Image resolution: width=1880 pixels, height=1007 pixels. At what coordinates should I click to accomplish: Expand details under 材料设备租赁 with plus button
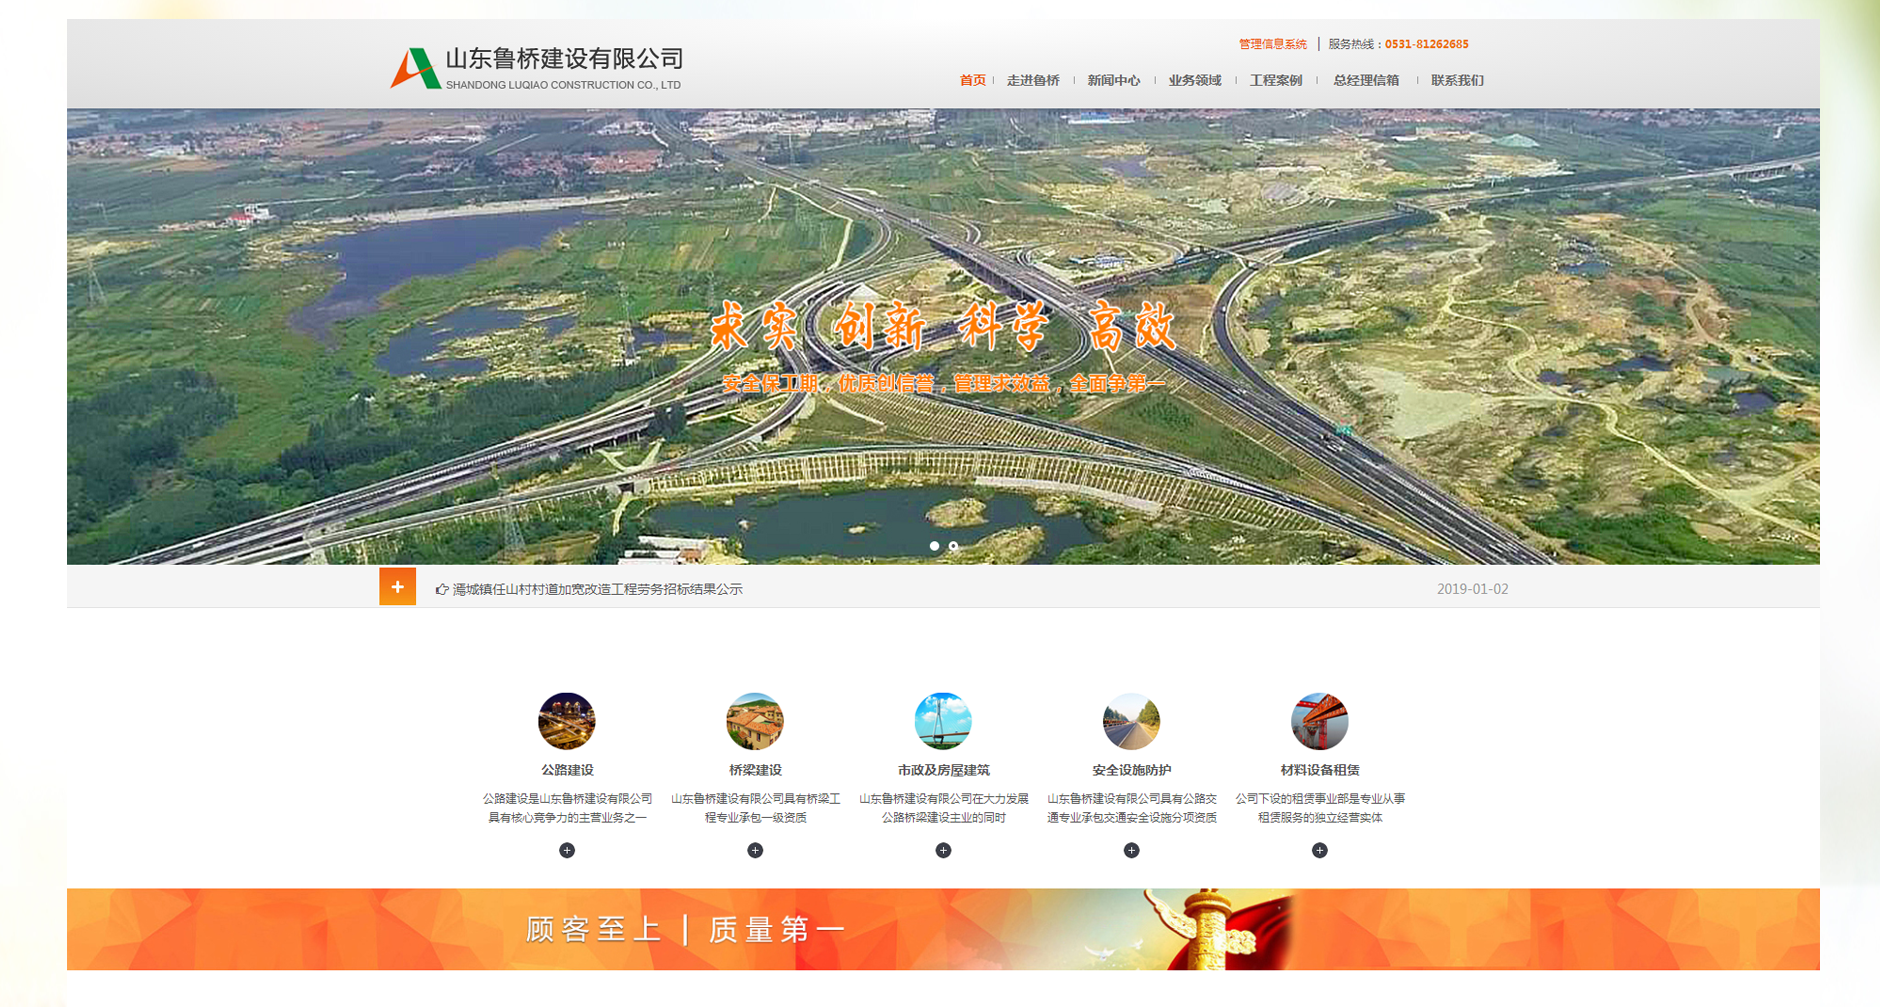(x=1319, y=850)
